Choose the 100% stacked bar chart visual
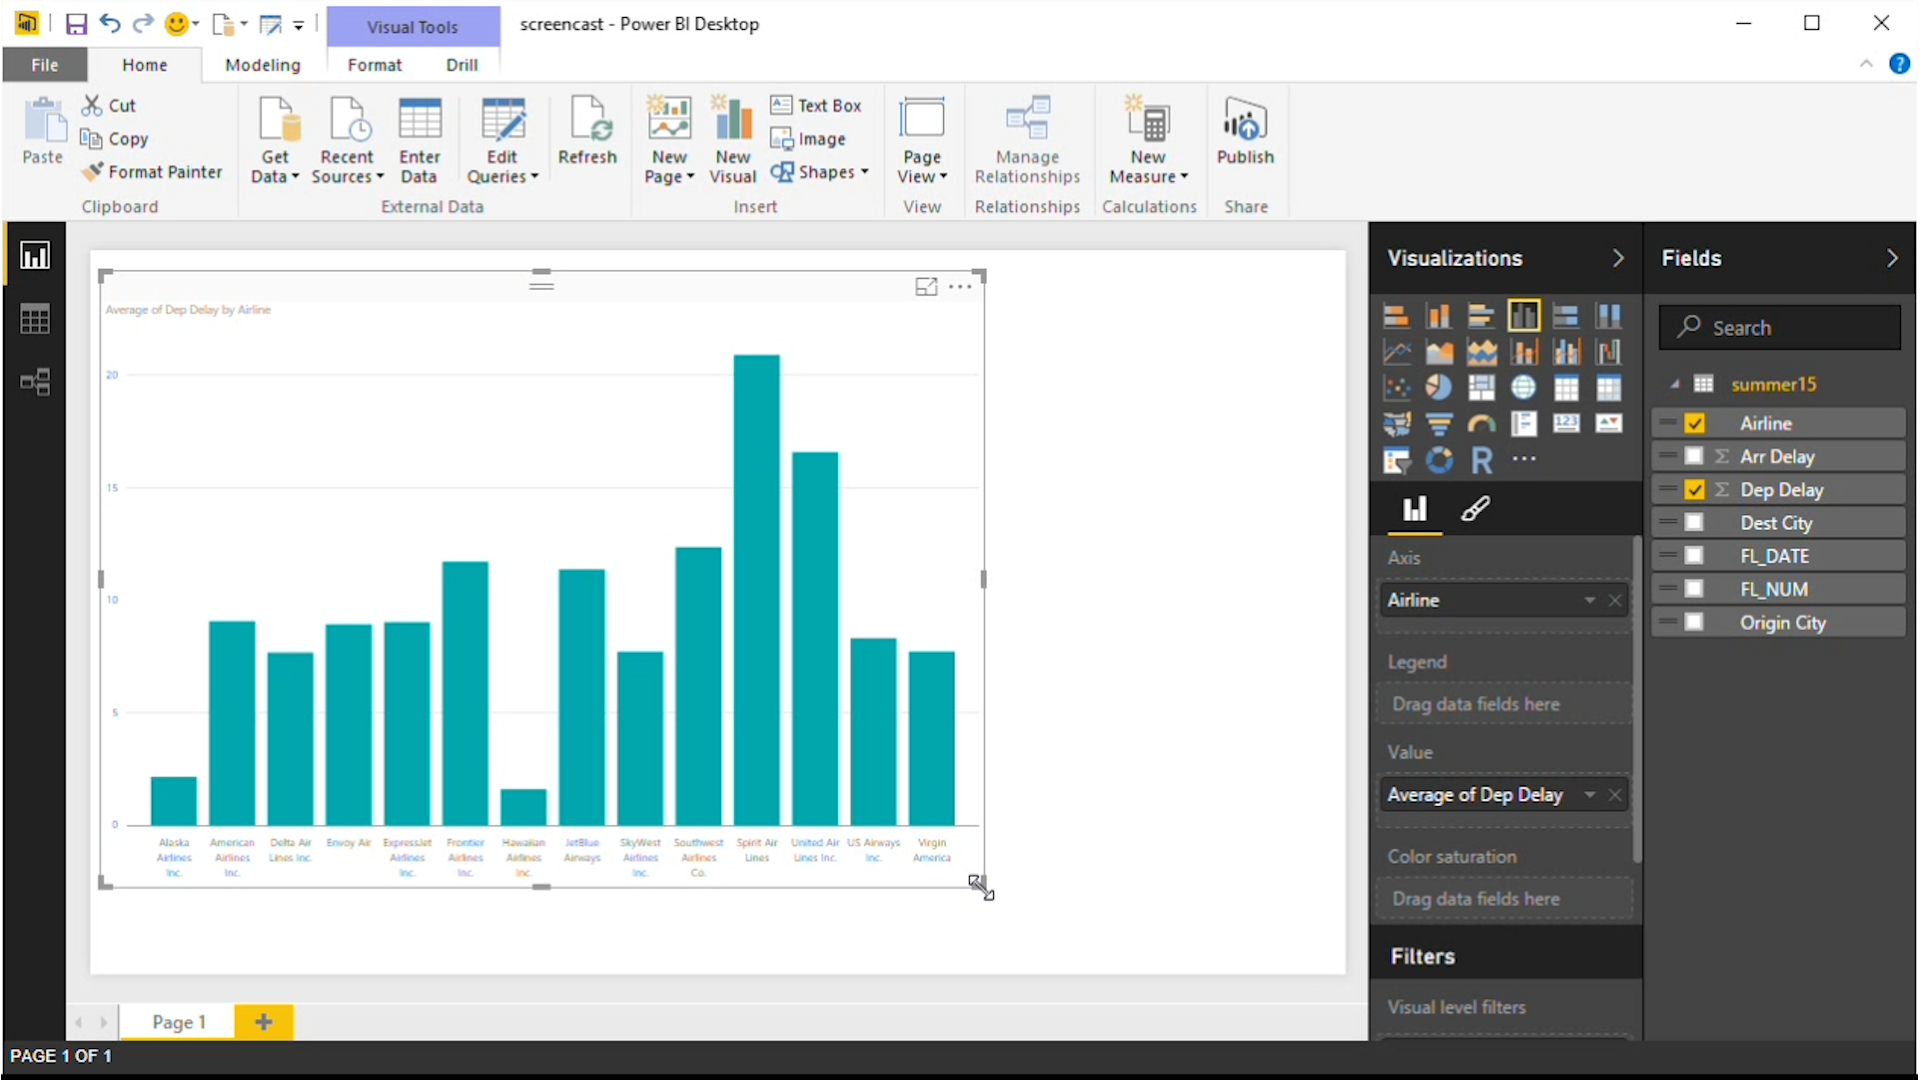Viewport: 1920px width, 1080px height. click(1566, 317)
